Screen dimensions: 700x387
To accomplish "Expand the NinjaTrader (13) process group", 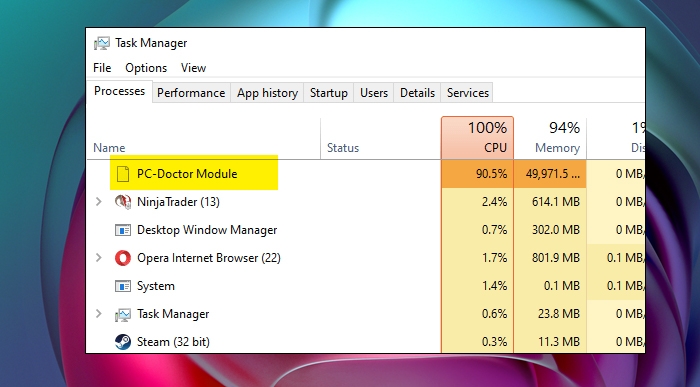I will tap(99, 202).
